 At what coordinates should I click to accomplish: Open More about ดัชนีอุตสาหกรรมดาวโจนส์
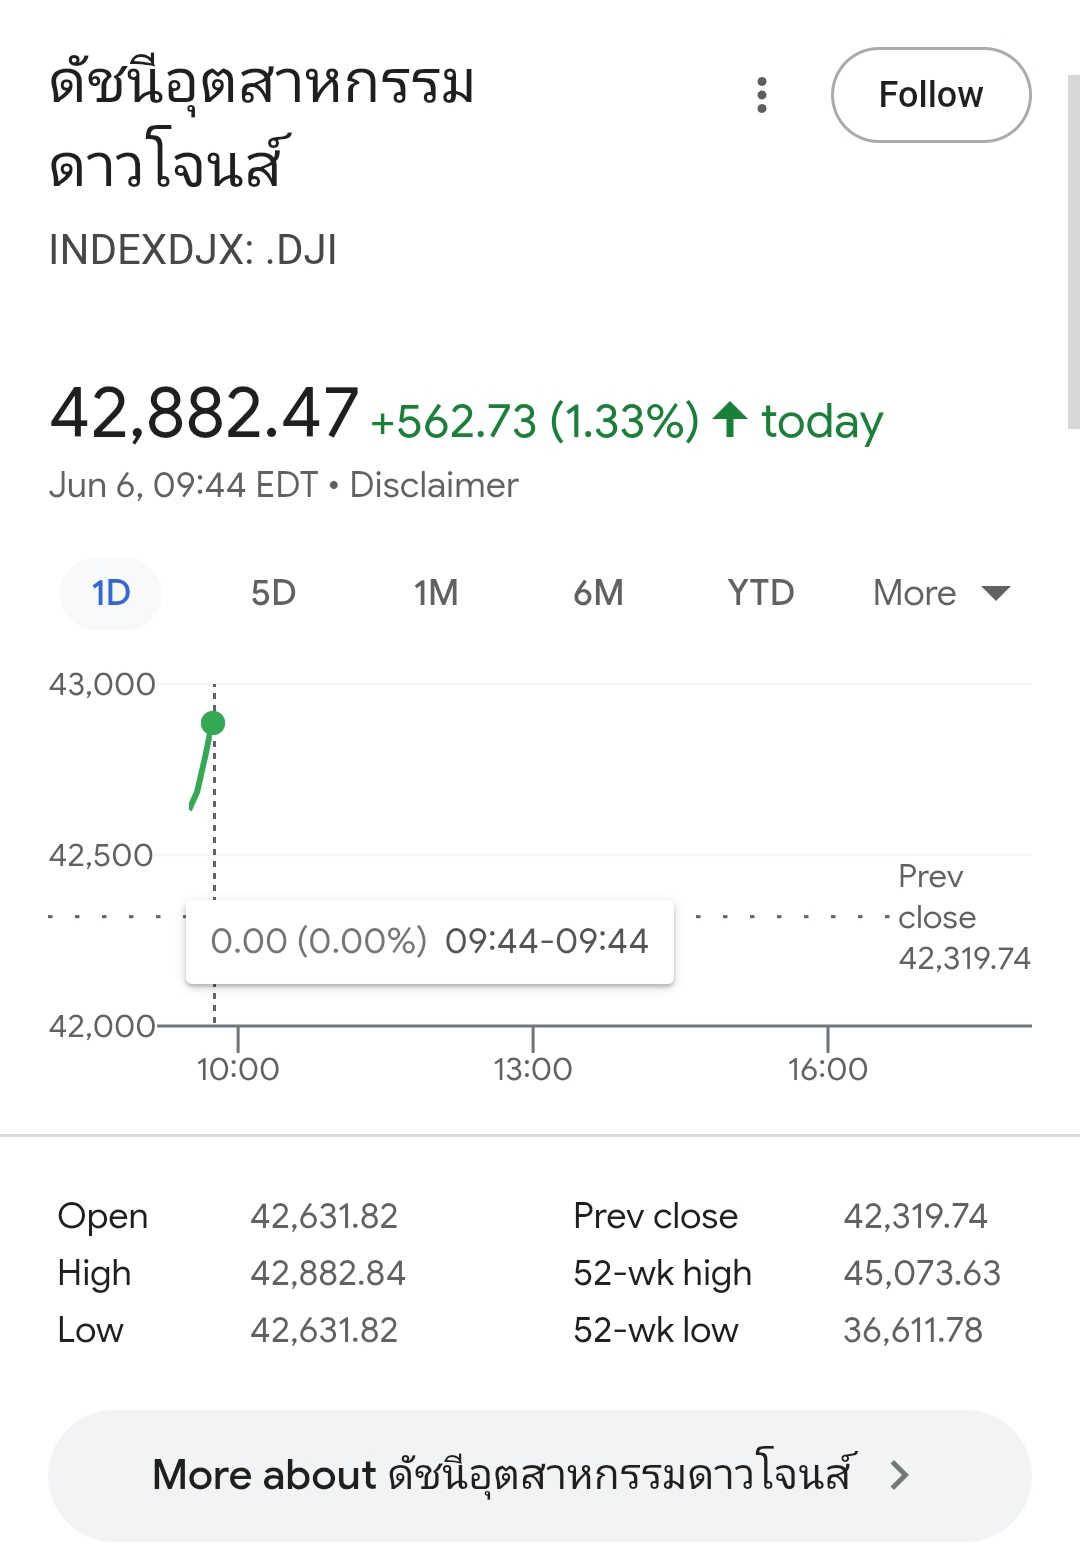pyautogui.click(x=540, y=1476)
